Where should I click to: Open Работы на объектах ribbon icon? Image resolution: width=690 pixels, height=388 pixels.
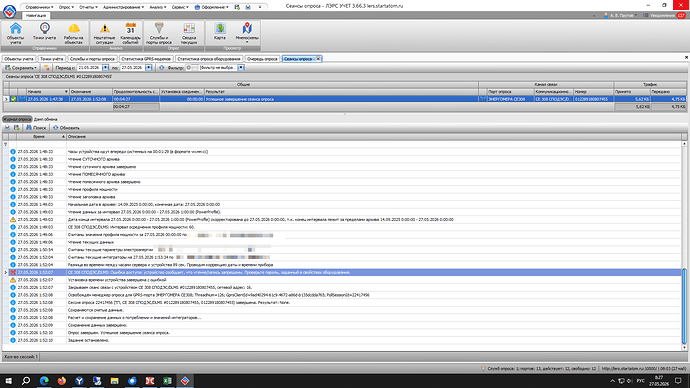73,33
